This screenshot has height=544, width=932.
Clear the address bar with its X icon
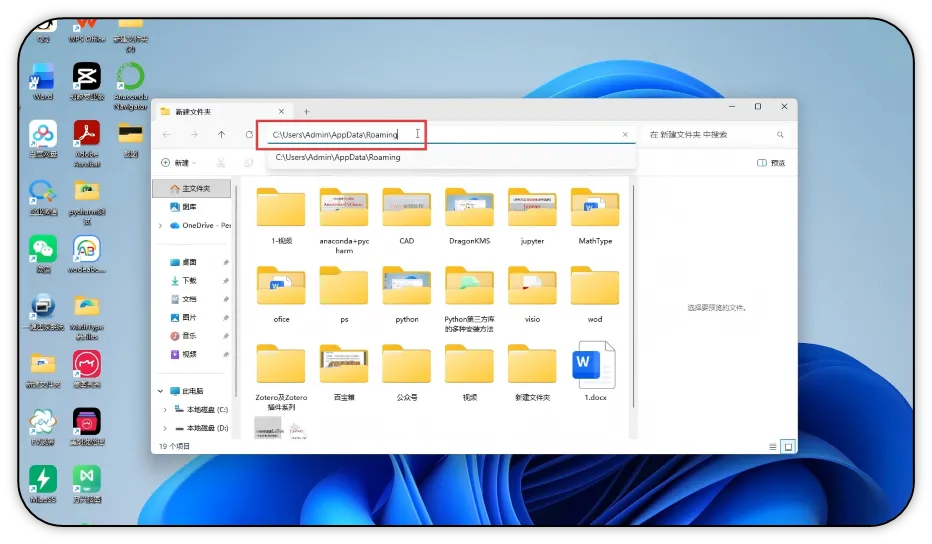[625, 134]
